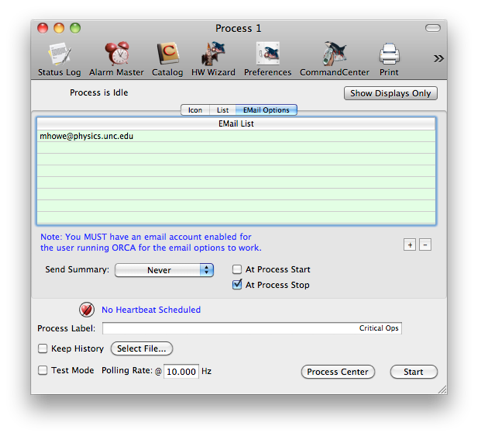The image size is (478, 437).
Task: Click the red heartbeat status icon
Action: [87, 310]
